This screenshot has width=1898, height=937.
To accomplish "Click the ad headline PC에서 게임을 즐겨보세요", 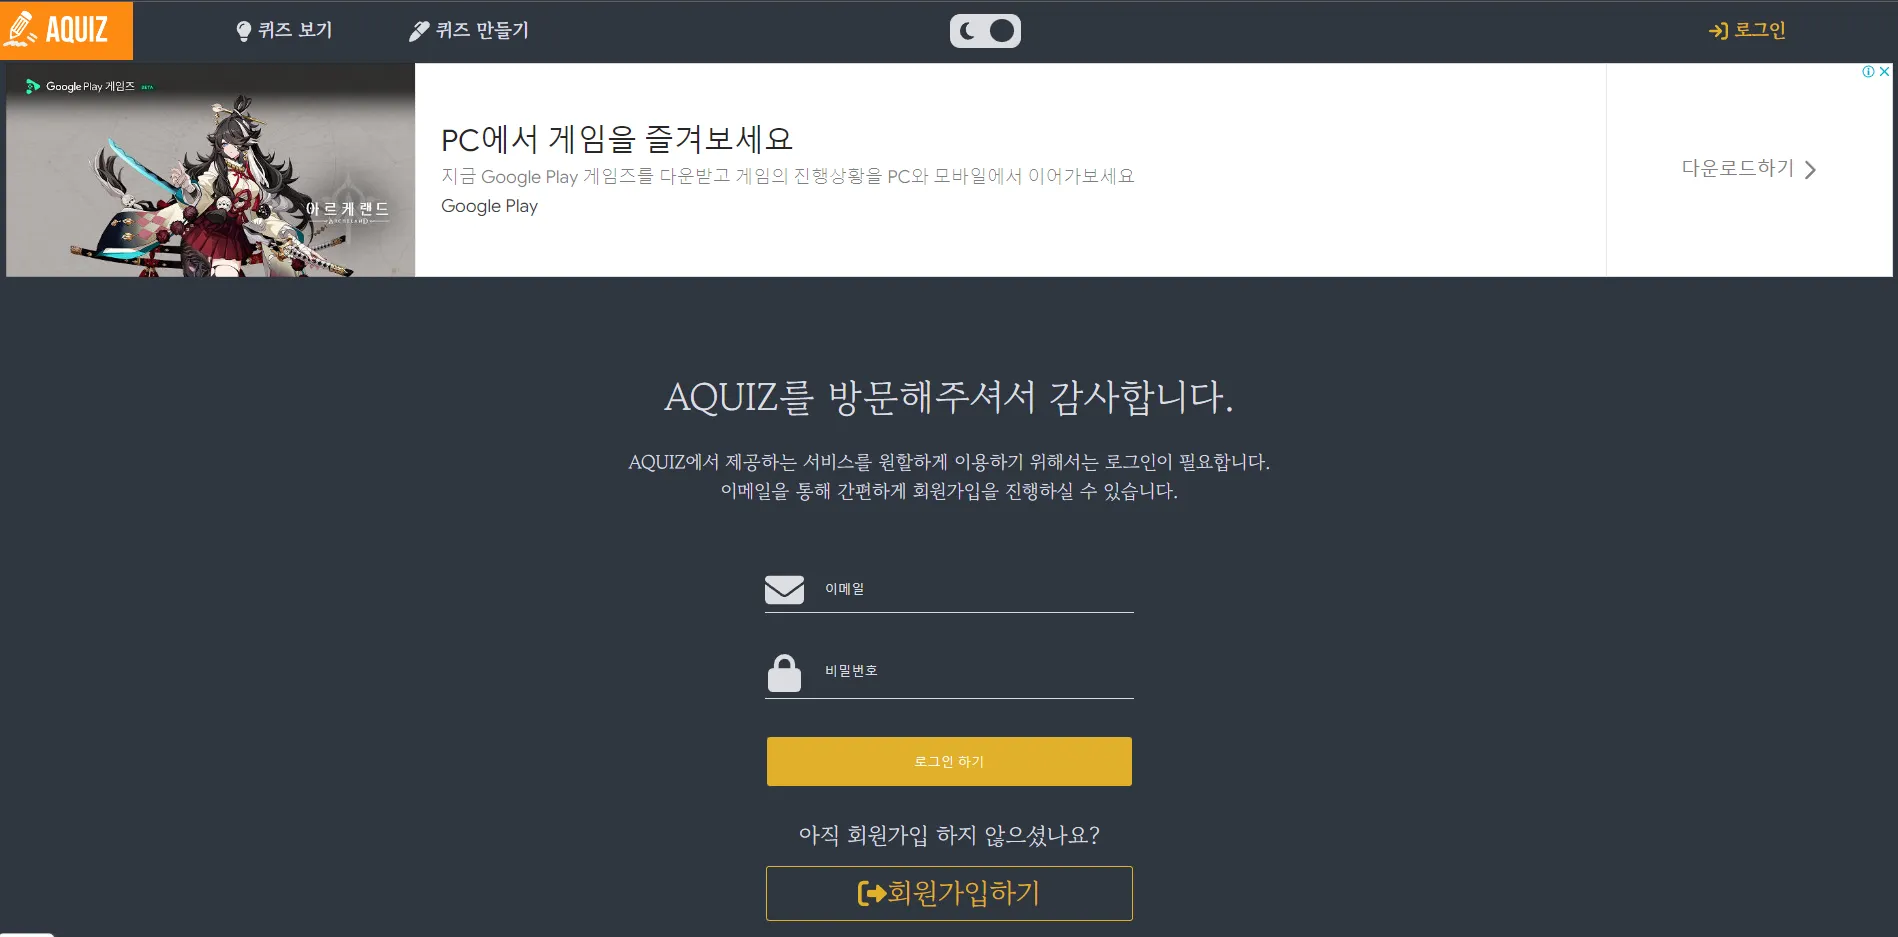I will tap(617, 139).
